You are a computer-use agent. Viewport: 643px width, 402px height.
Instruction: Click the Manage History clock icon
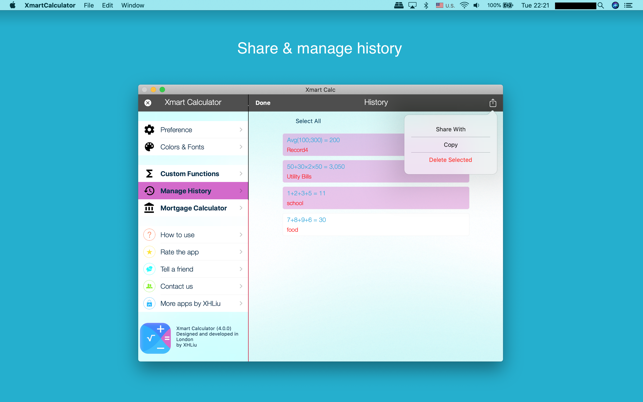tap(149, 191)
